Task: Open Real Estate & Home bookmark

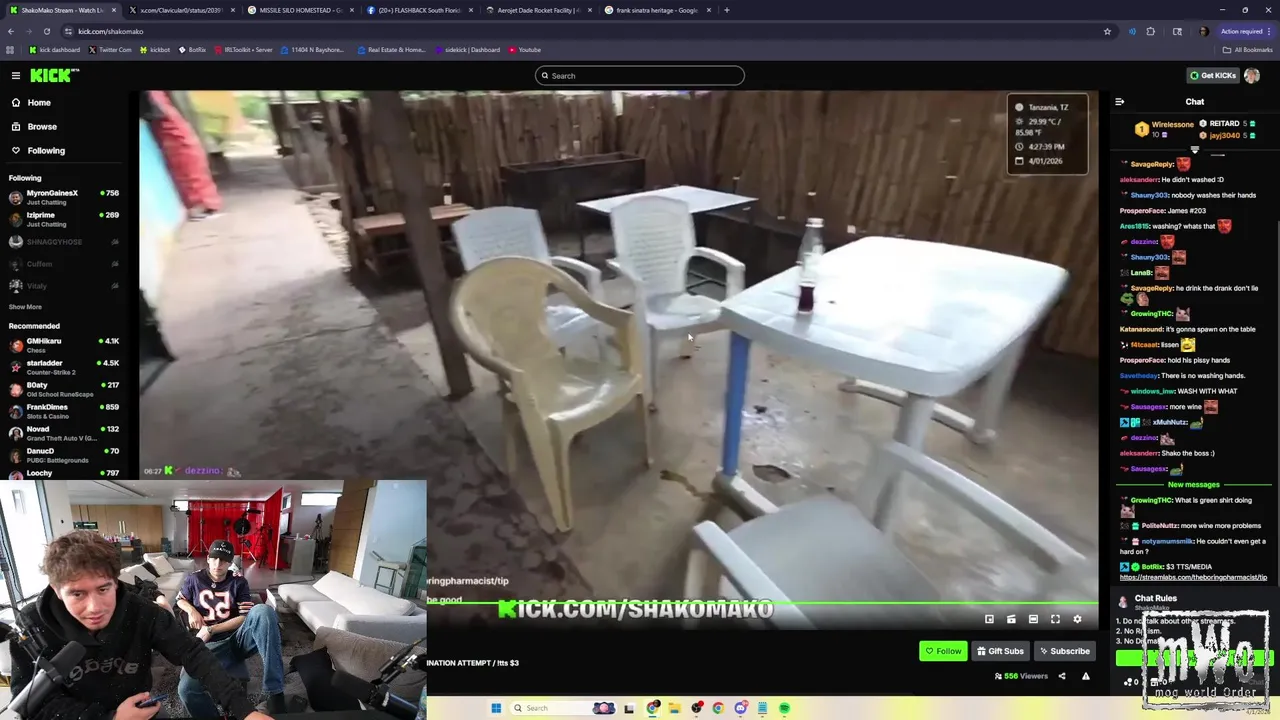Action: click(391, 49)
